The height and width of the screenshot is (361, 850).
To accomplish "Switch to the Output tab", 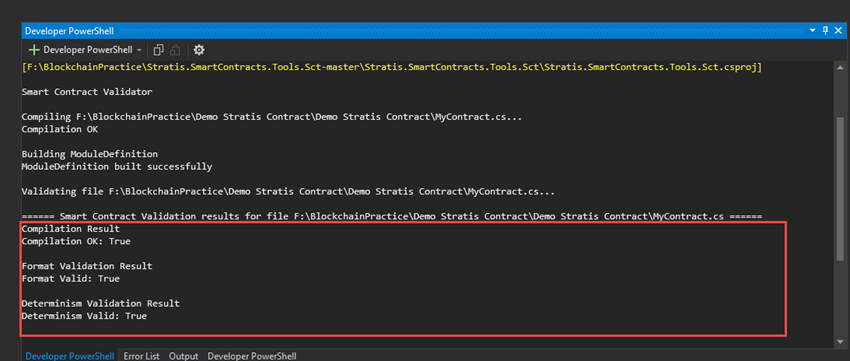I will click(183, 356).
